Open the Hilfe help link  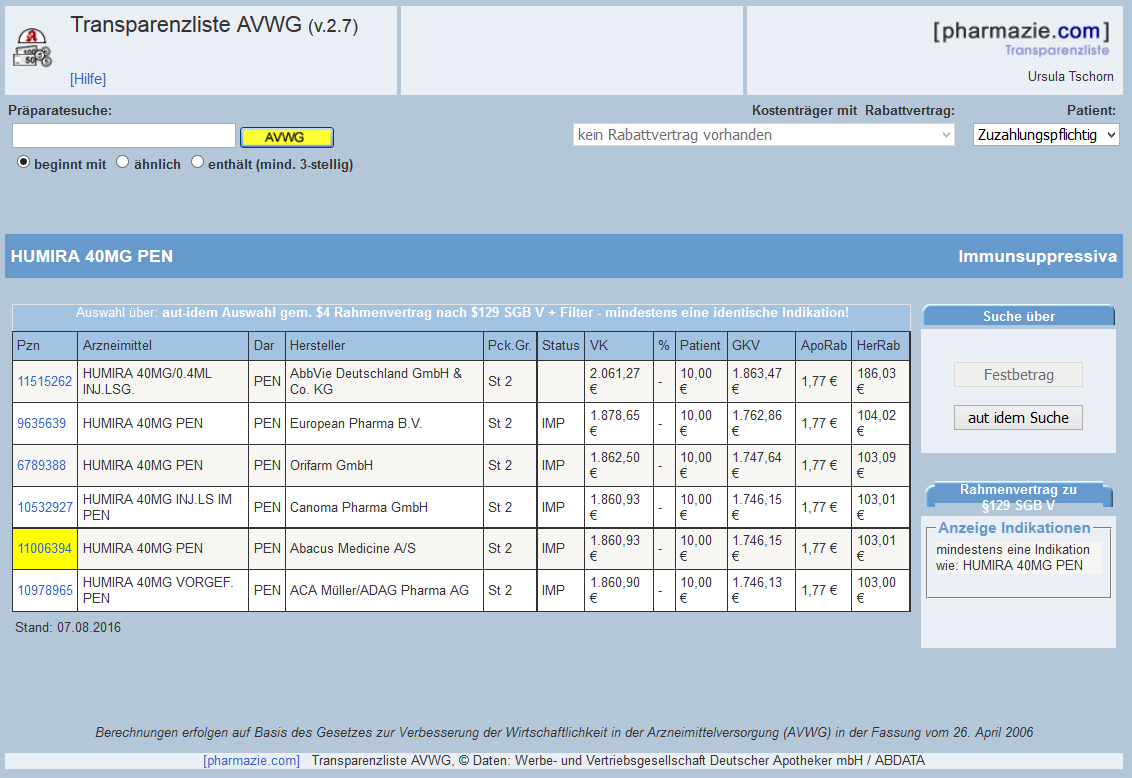pyautogui.click(x=88, y=79)
